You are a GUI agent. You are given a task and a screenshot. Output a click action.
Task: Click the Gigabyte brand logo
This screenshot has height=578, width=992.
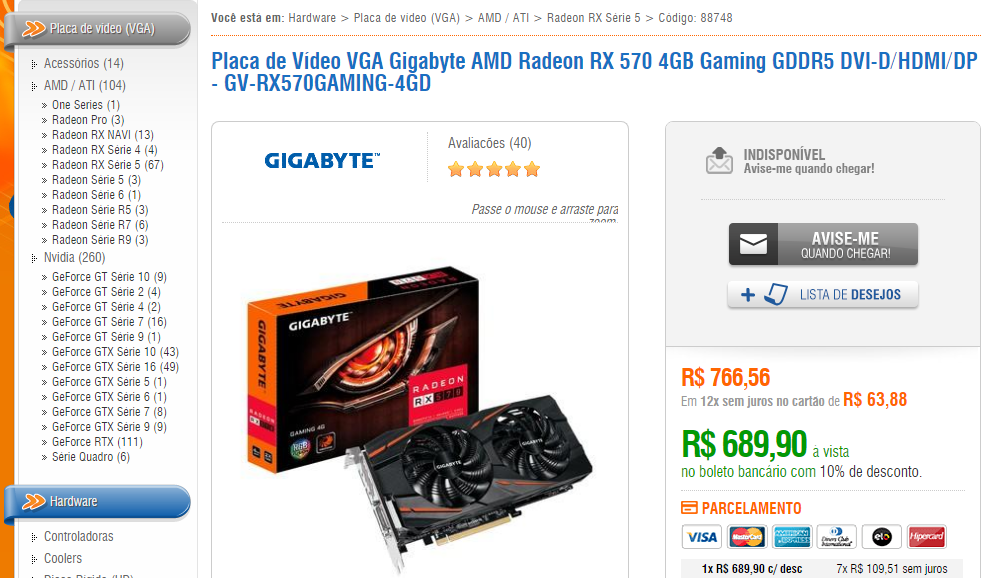(x=322, y=161)
